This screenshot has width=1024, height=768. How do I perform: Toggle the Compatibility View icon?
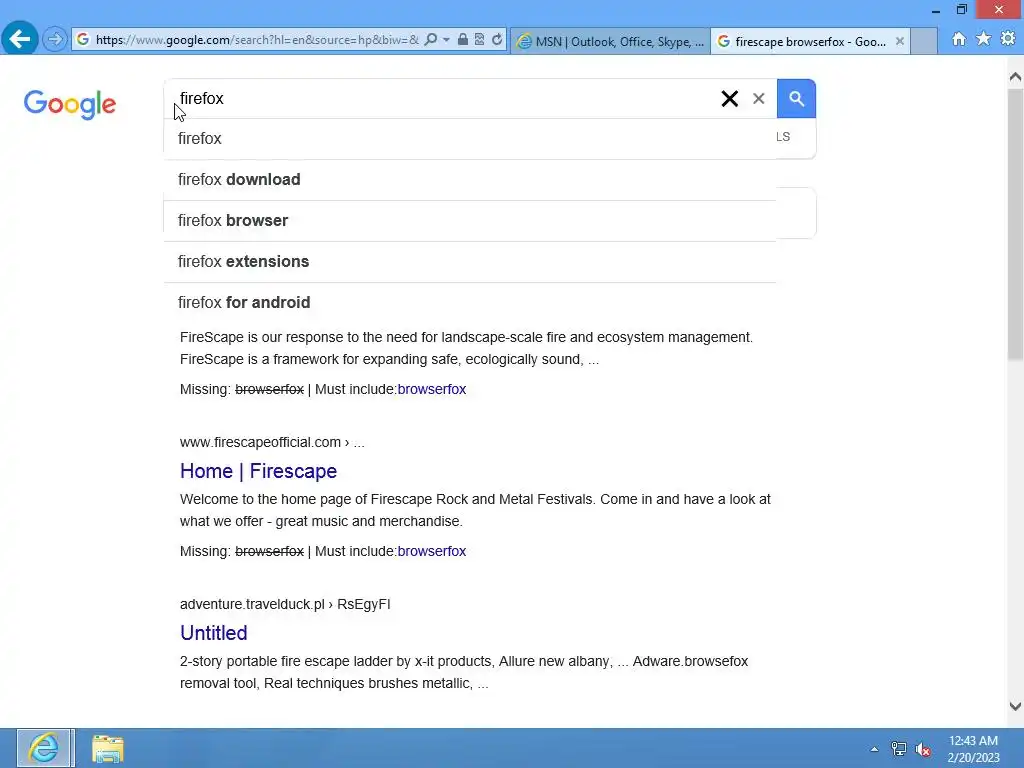pos(479,40)
